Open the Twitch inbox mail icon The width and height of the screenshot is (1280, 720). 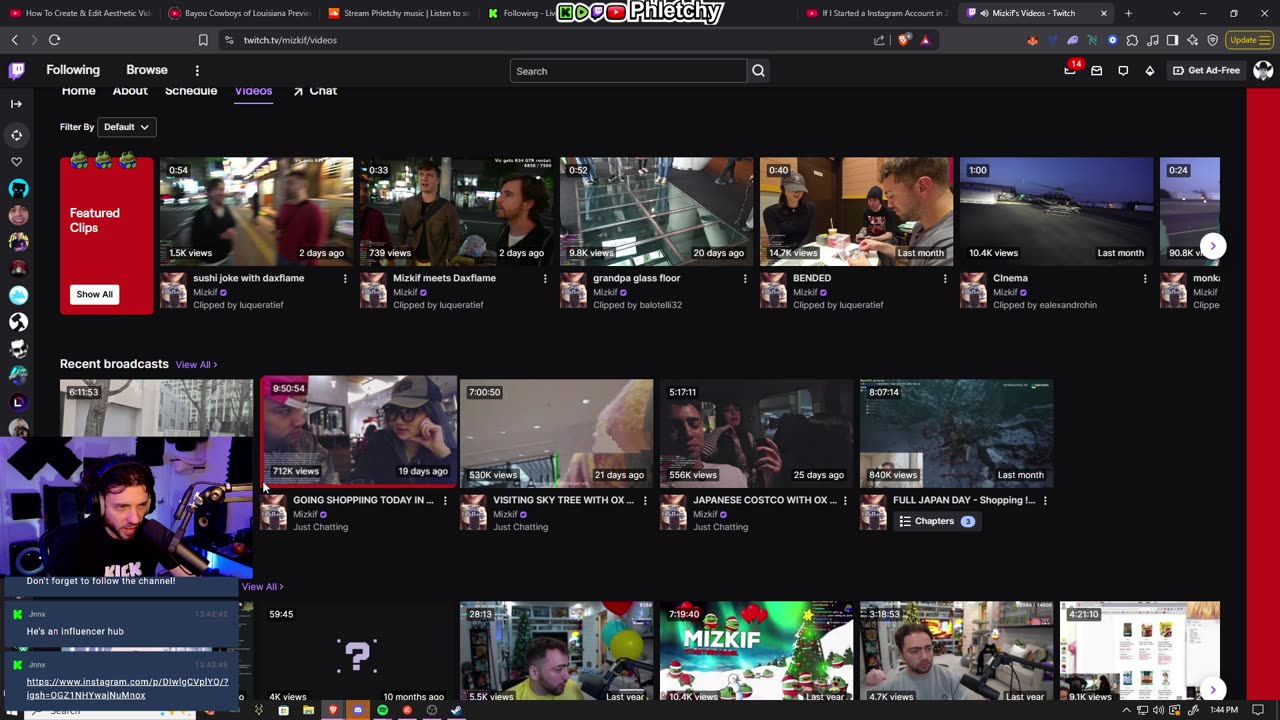1097,71
